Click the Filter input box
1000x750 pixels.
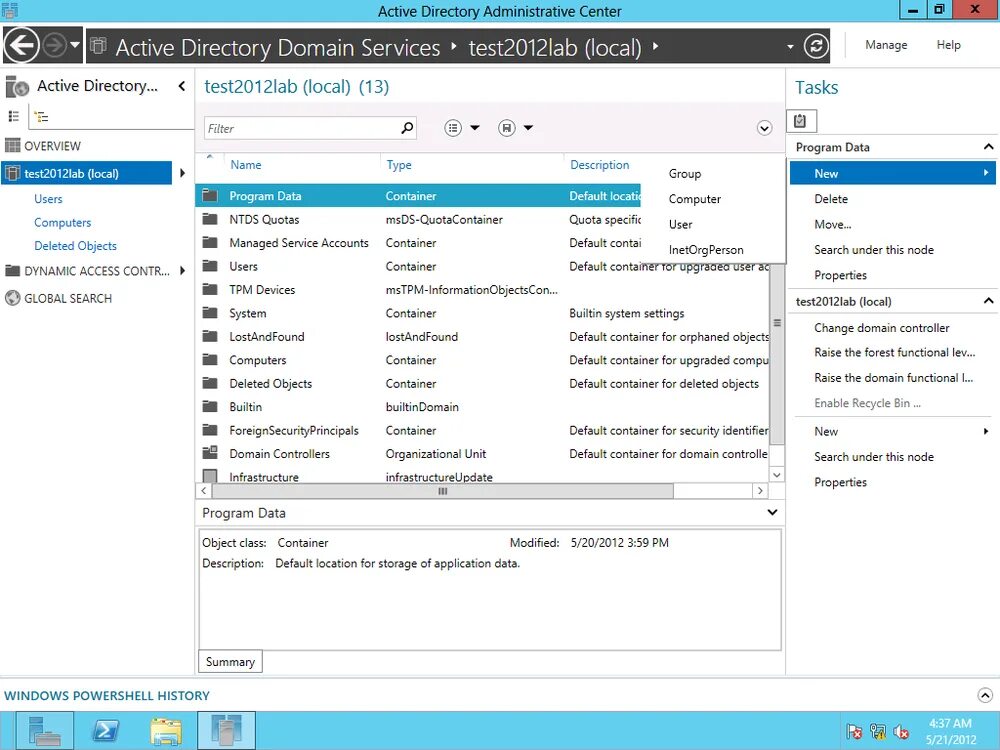click(x=302, y=128)
